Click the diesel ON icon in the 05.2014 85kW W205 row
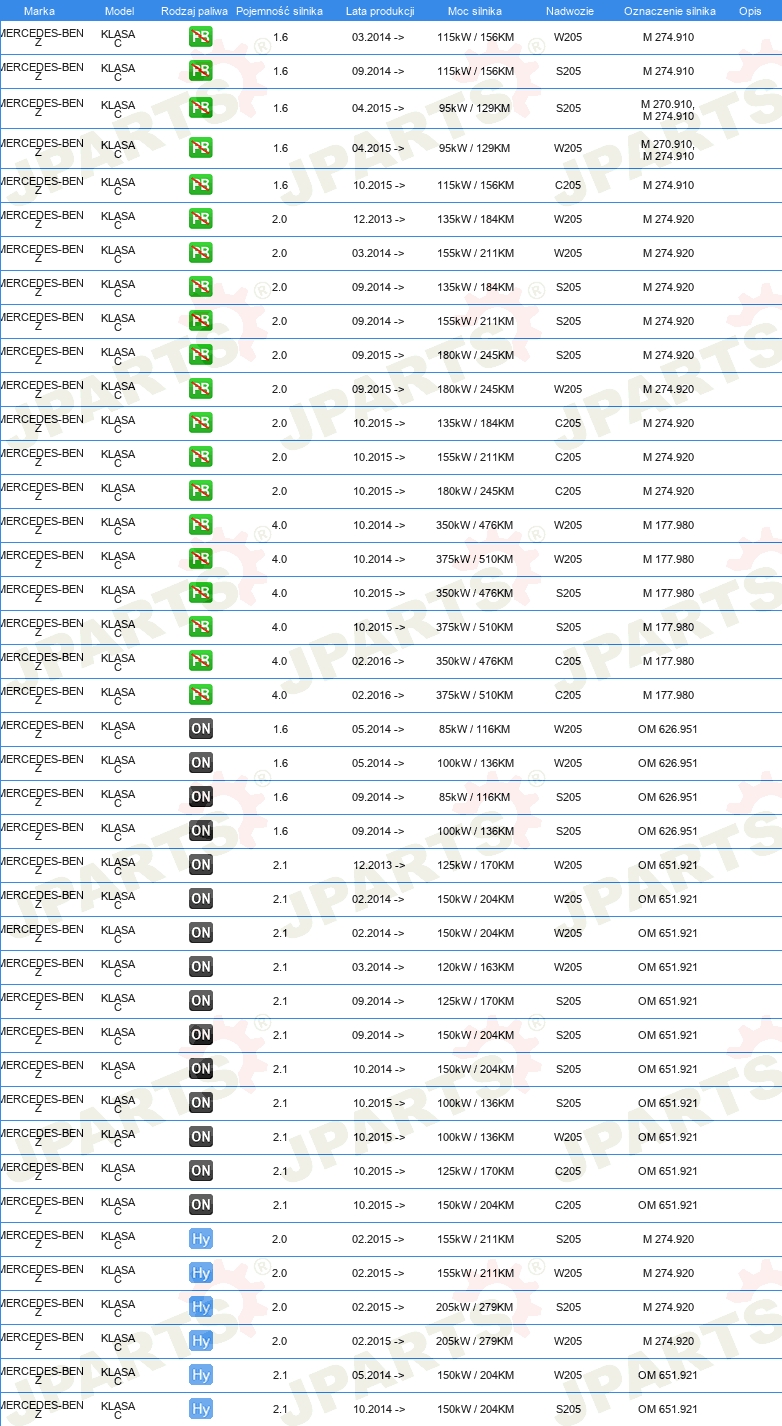The height and width of the screenshot is (1426, 782). pyautogui.click(x=201, y=729)
